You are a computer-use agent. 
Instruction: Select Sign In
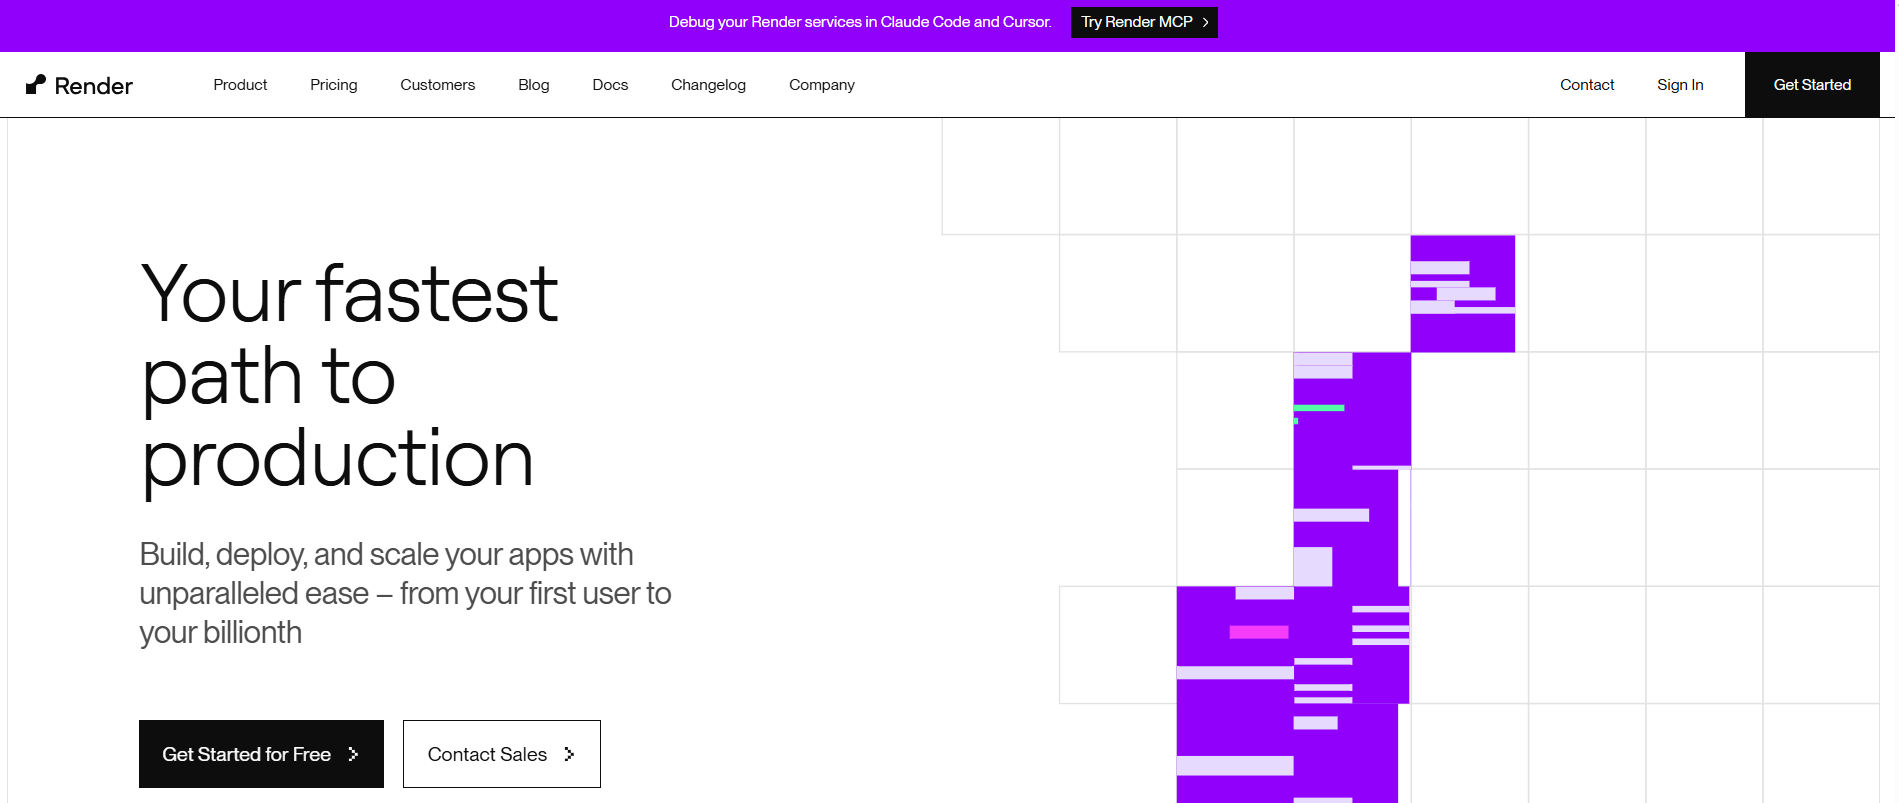coord(1679,85)
